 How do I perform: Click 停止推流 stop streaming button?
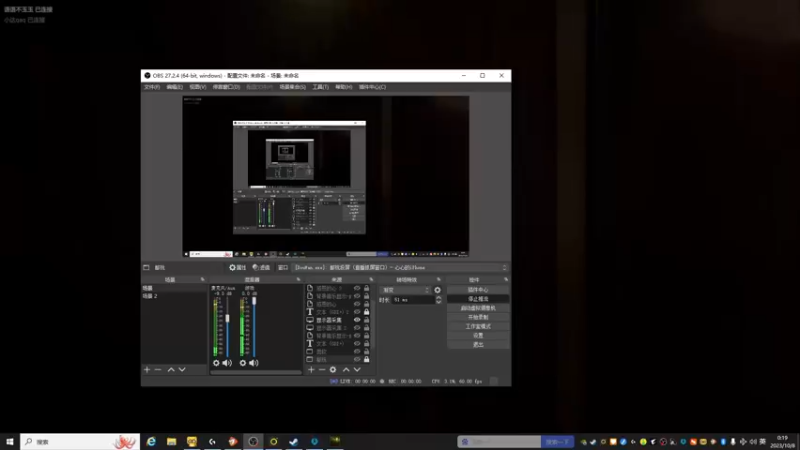(478, 299)
